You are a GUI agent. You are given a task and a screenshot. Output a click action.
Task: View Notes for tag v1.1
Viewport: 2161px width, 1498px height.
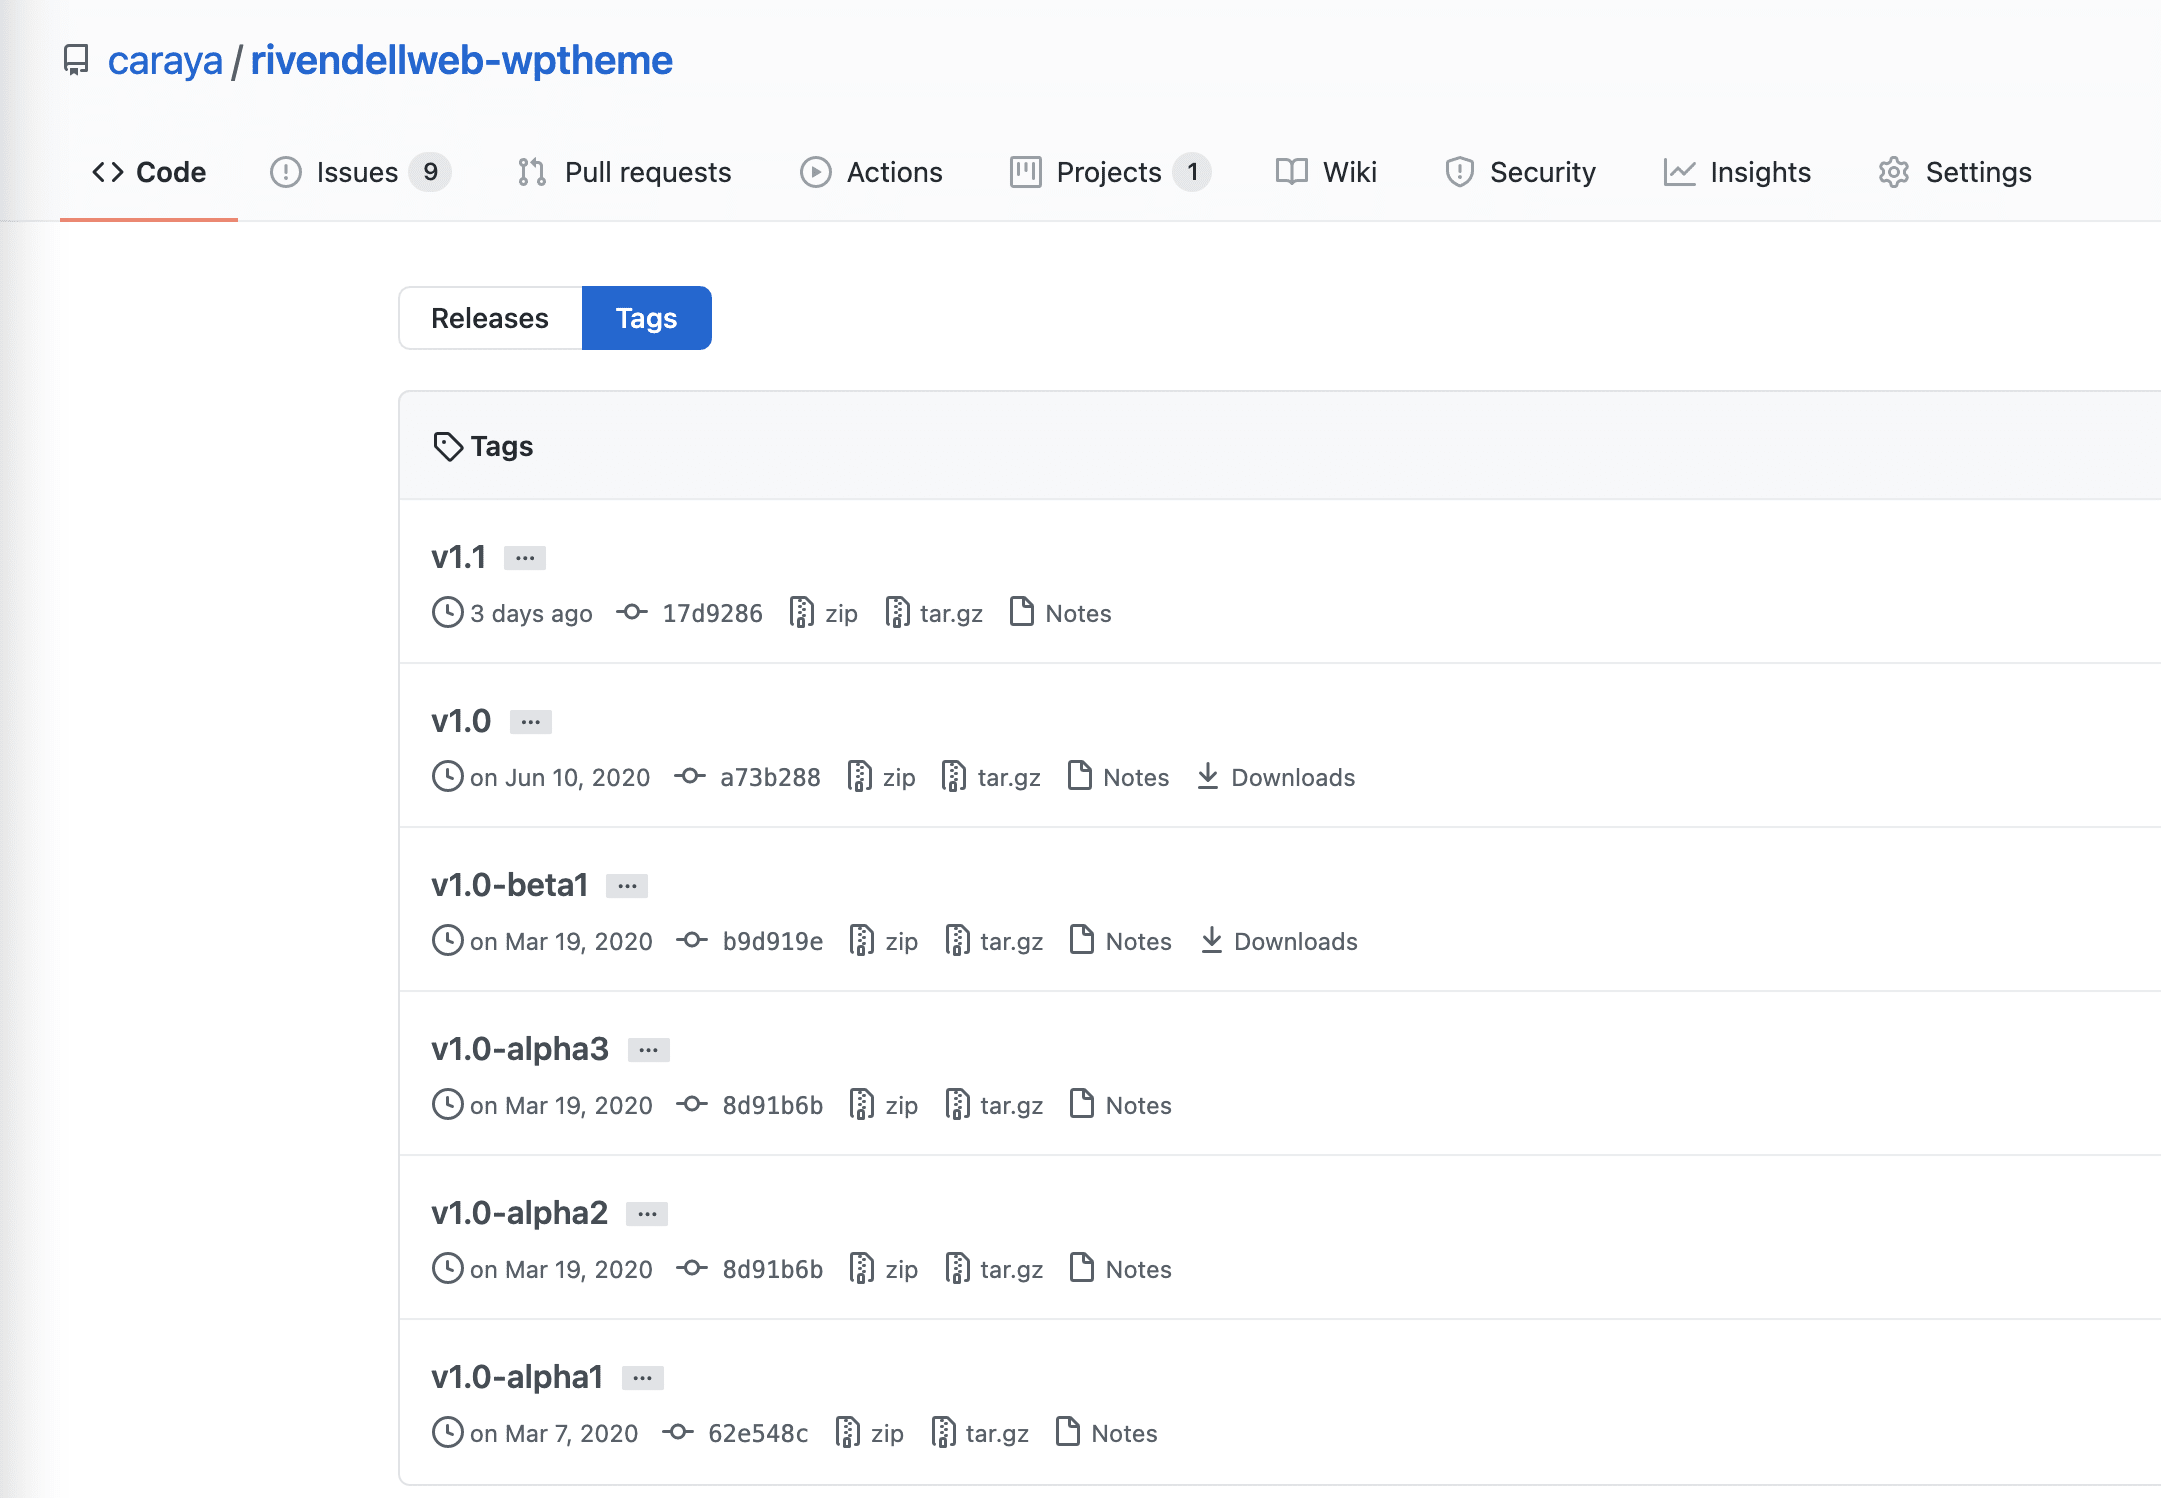[x=1061, y=613]
